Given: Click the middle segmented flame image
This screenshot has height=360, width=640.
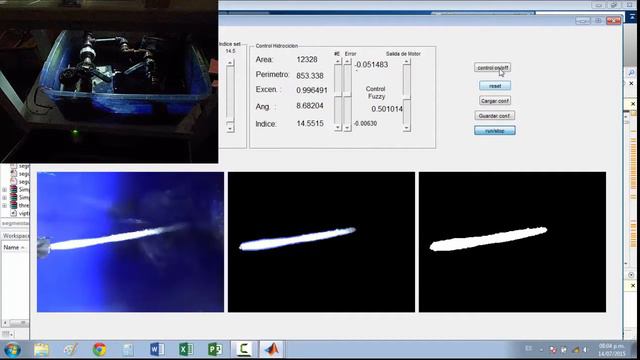Looking at the screenshot, I should pos(321,242).
